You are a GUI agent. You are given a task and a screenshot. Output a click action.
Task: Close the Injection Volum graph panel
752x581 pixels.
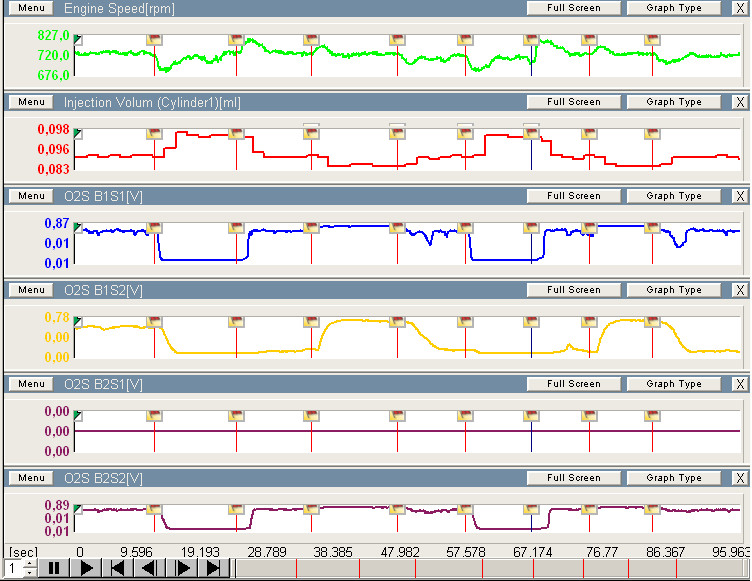[739, 102]
